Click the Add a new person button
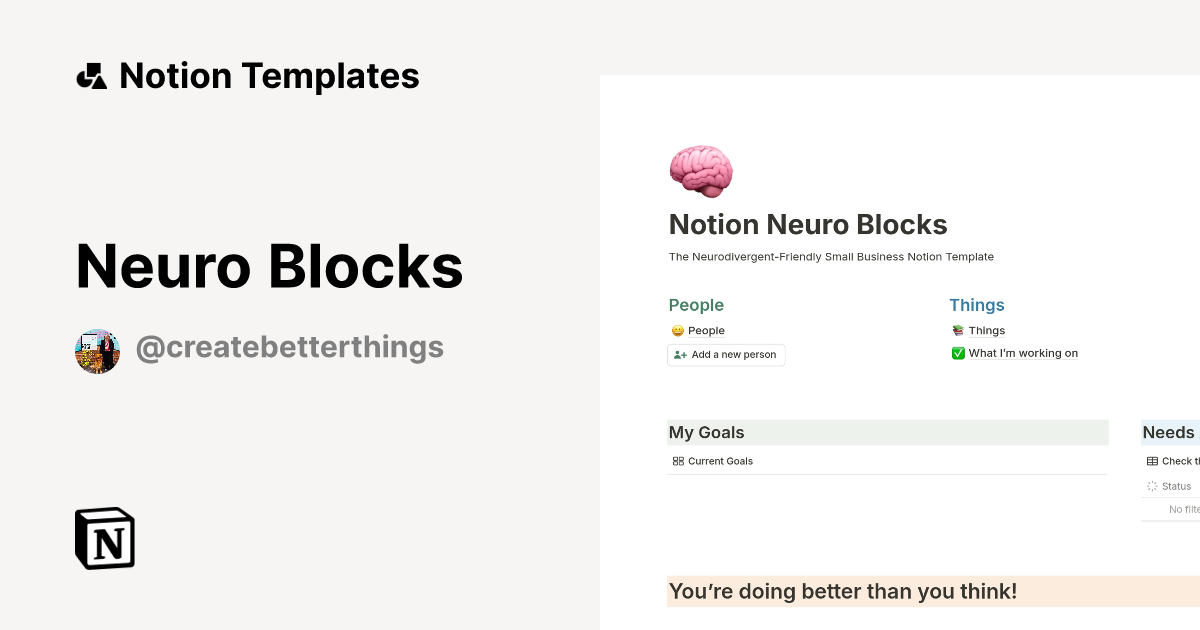The image size is (1200, 630). (726, 355)
